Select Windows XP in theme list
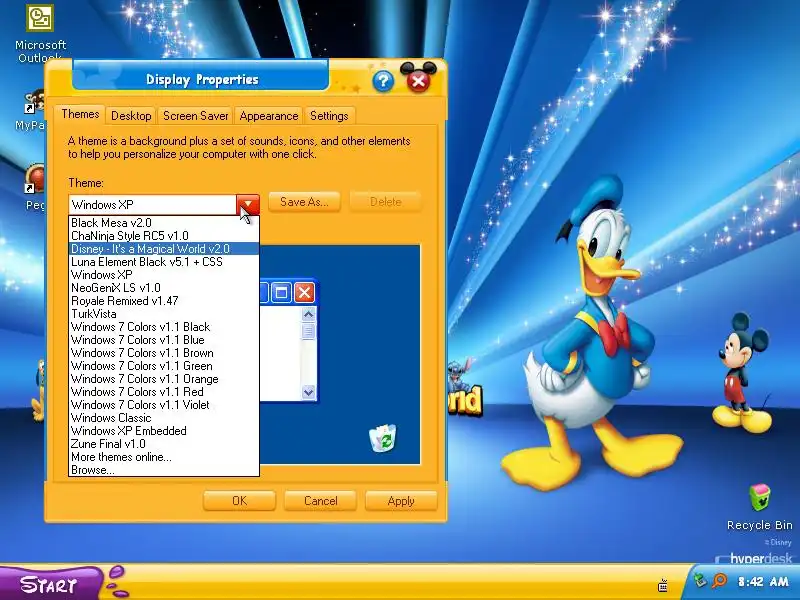The image size is (800, 600). 164,275
